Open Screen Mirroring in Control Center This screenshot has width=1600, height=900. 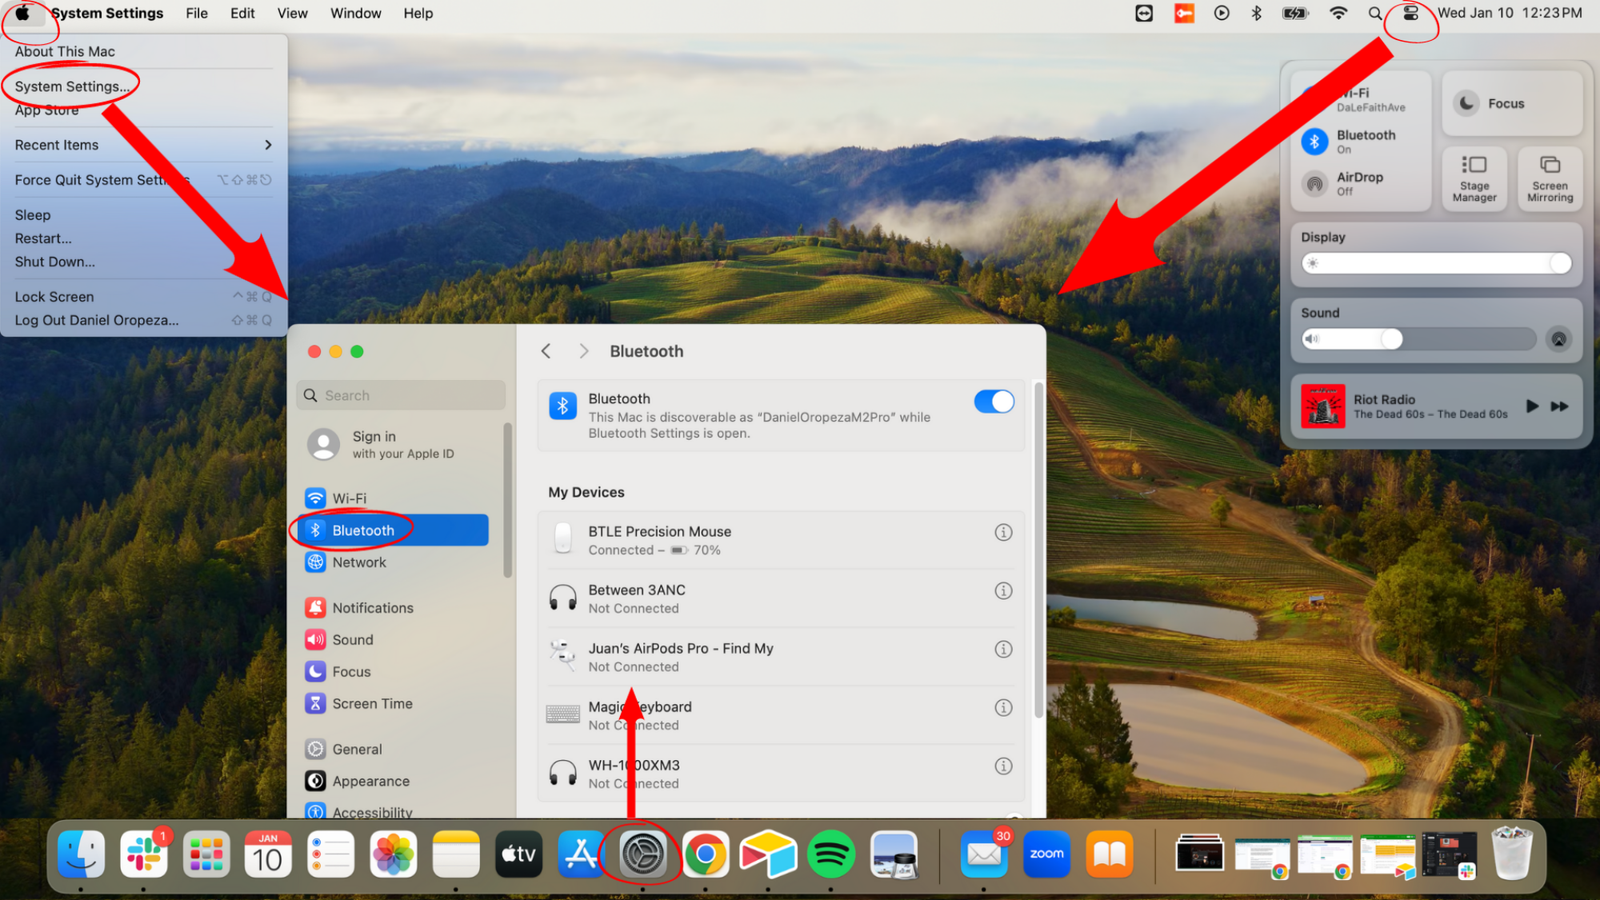click(x=1550, y=178)
